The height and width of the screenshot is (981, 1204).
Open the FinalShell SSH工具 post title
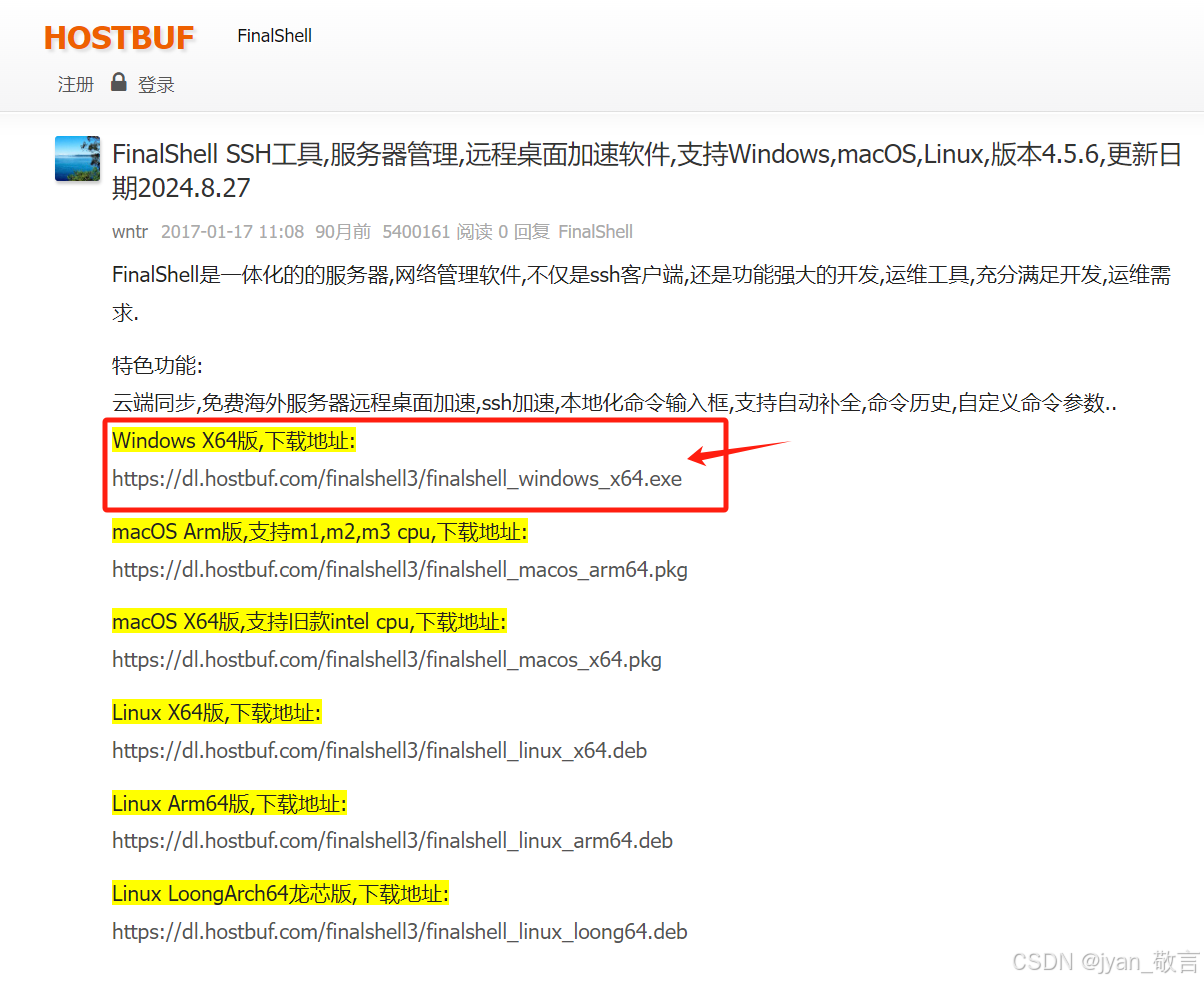click(647, 171)
